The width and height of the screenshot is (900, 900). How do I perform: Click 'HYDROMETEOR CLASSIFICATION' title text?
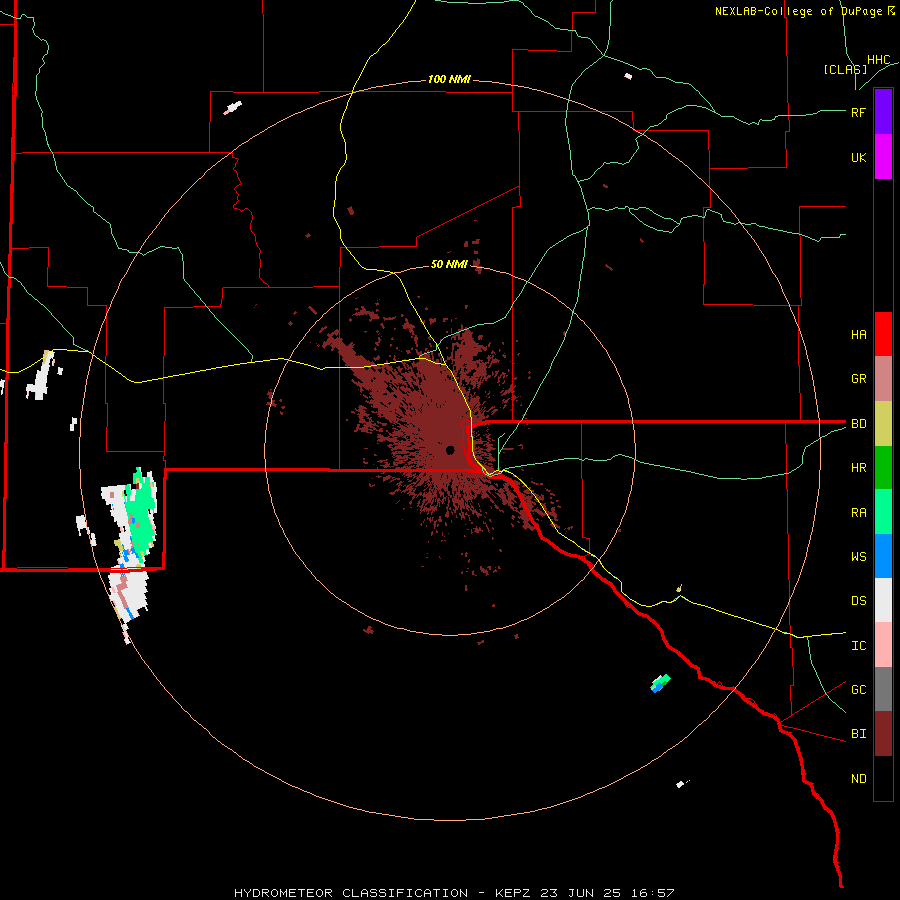click(351, 893)
